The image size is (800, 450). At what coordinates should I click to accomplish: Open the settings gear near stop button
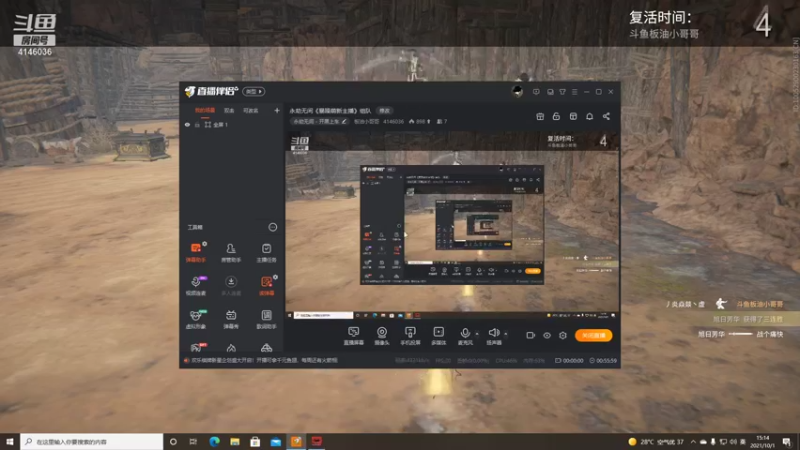pyautogui.click(x=563, y=335)
